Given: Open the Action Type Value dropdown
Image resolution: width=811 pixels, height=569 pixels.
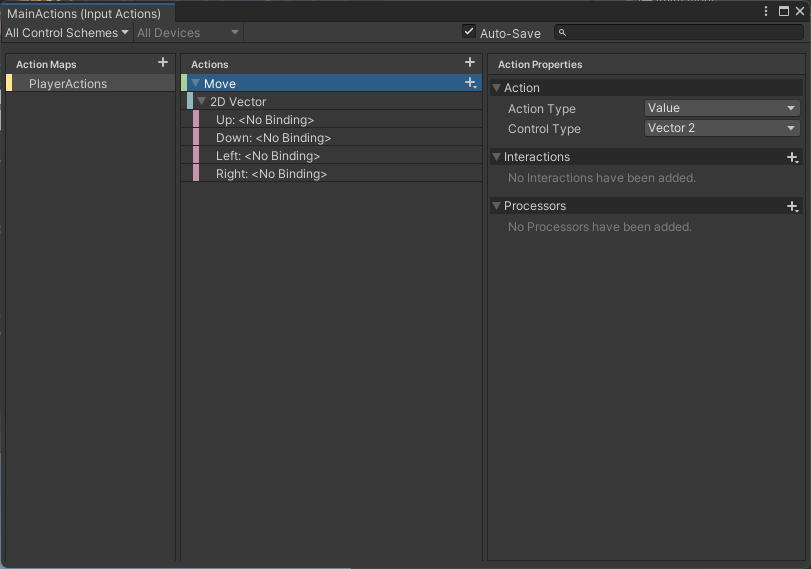Looking at the screenshot, I should [x=722, y=108].
